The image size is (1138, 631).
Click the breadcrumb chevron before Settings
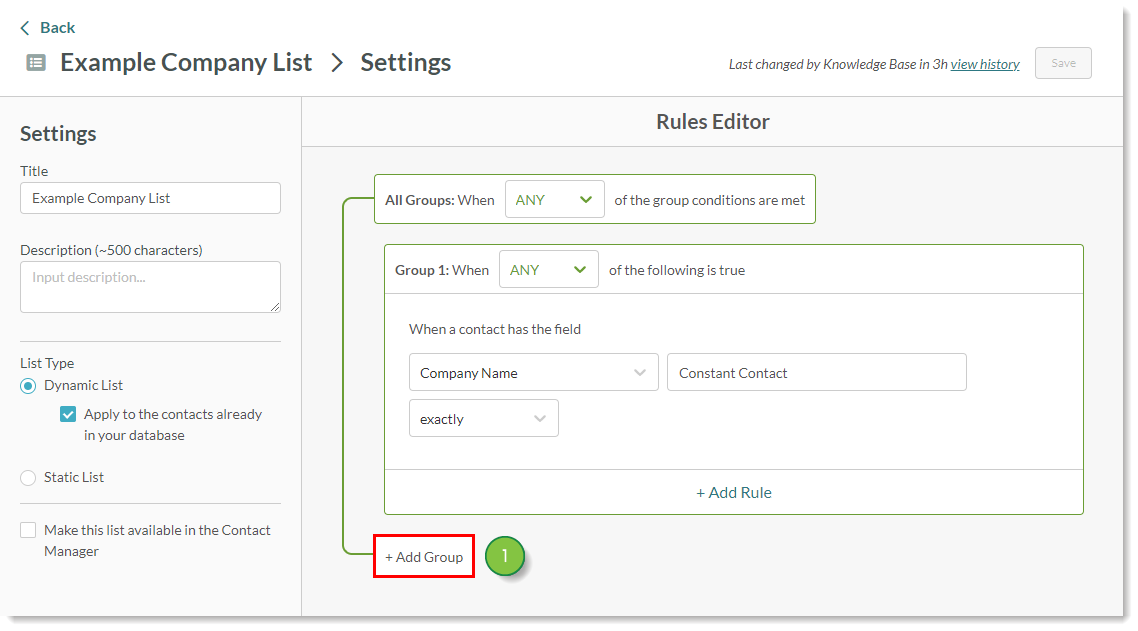(x=337, y=62)
